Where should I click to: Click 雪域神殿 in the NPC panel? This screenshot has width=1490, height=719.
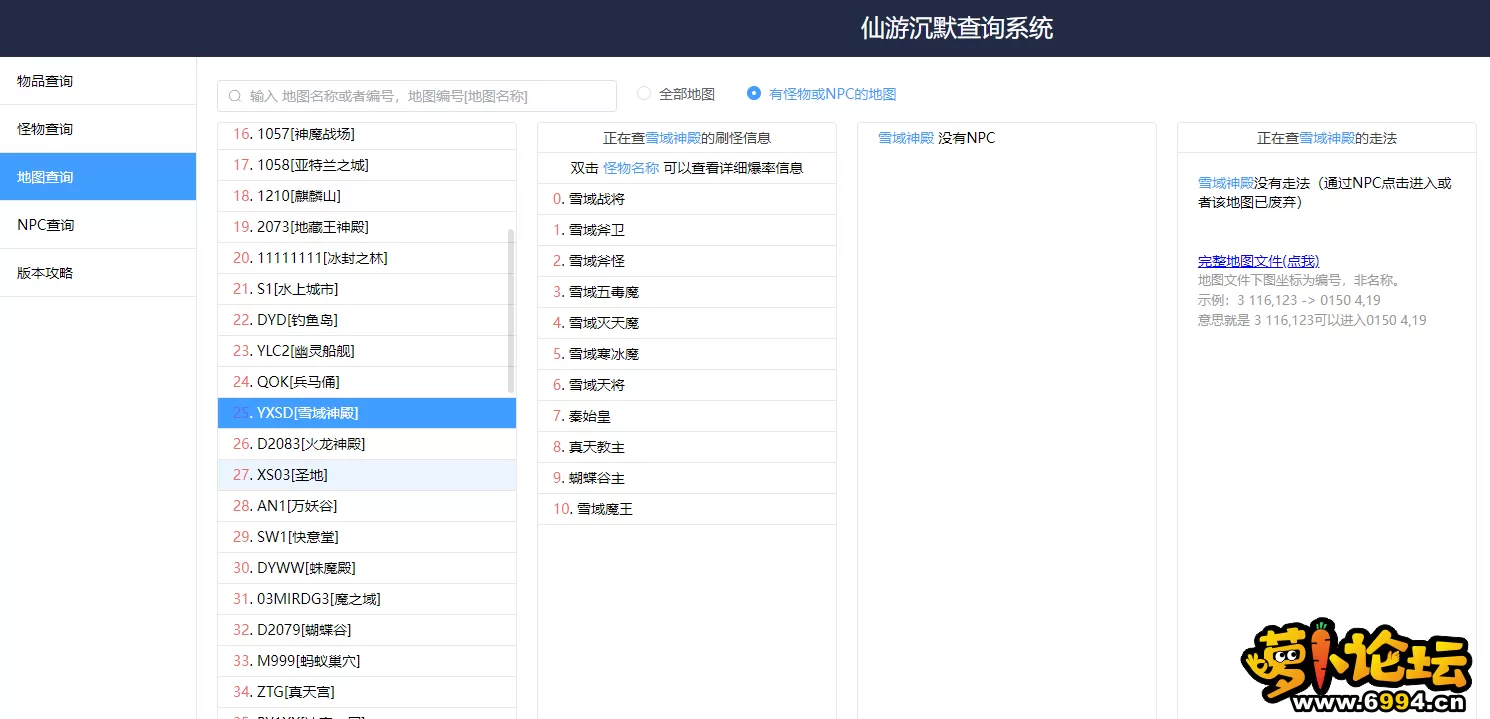[906, 138]
